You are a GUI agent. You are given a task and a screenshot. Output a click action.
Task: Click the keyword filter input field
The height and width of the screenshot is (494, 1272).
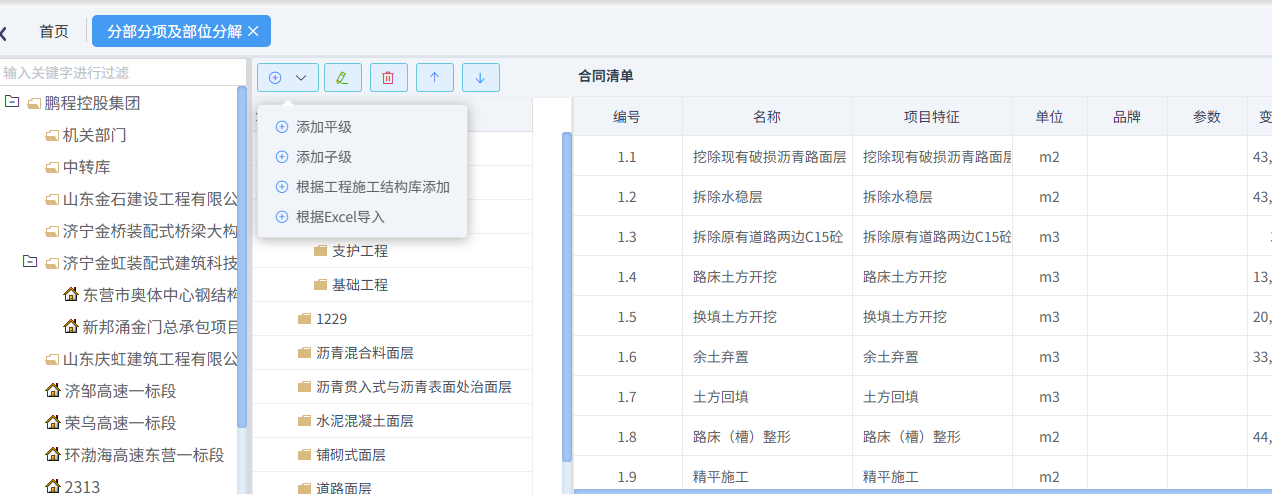[x=120, y=73]
